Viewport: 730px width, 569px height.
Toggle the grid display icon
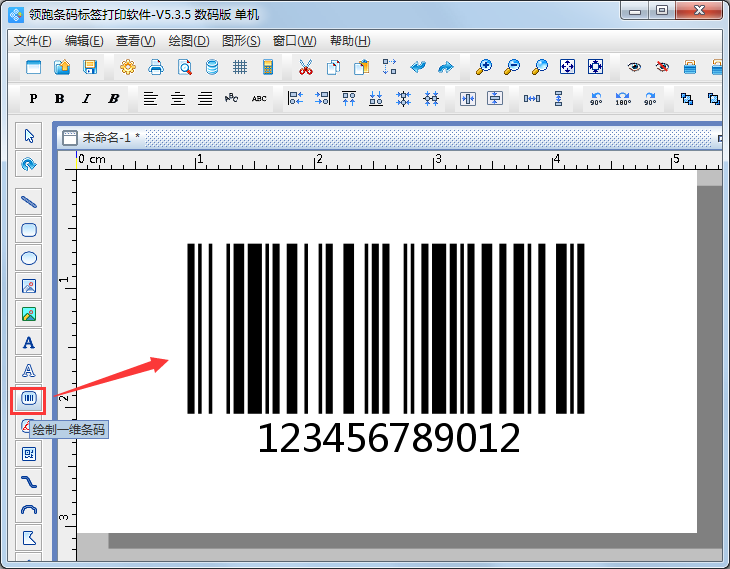click(240, 67)
